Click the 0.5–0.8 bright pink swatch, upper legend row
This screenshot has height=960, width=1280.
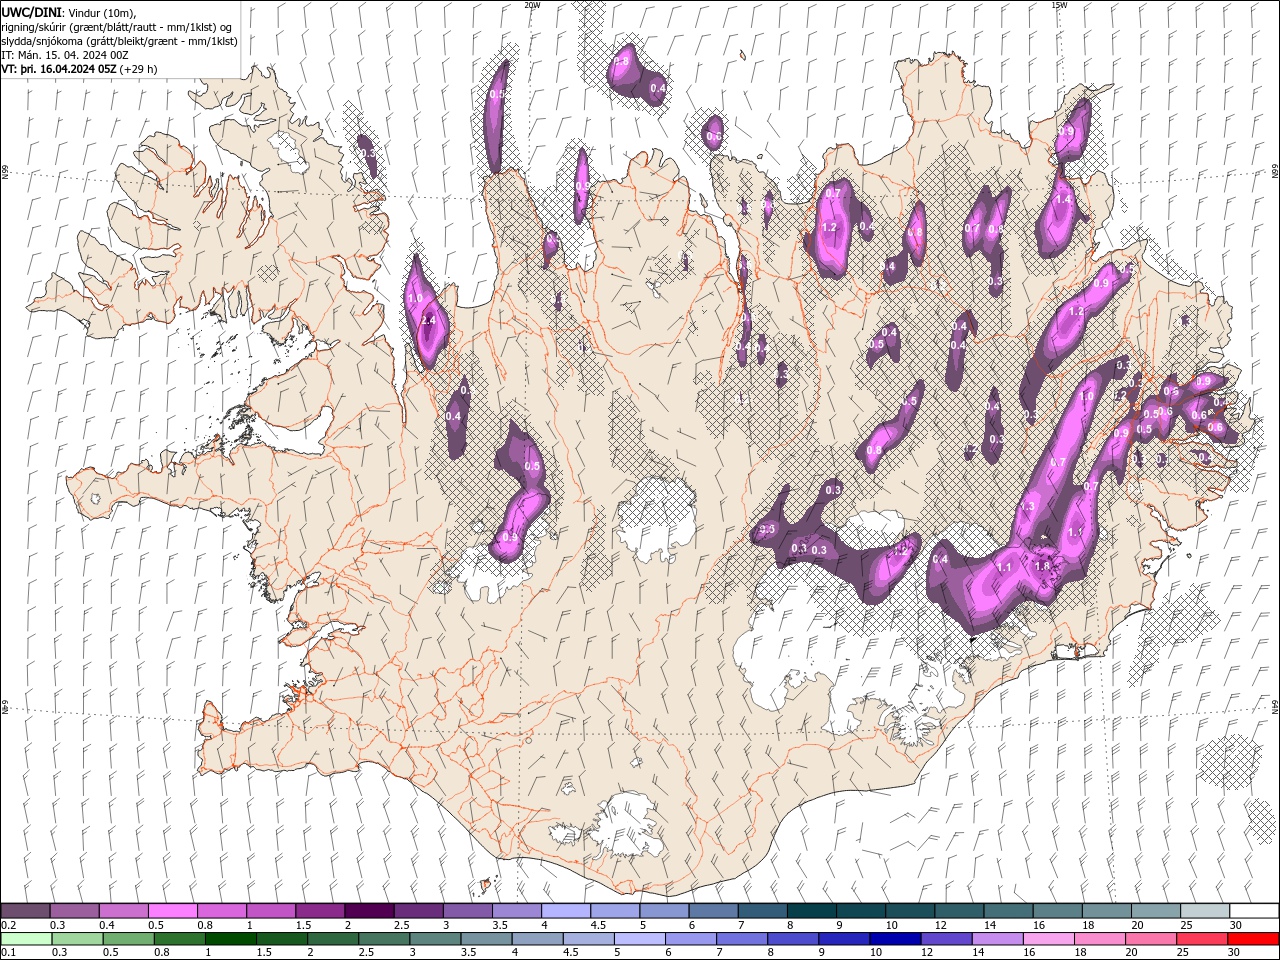[172, 911]
